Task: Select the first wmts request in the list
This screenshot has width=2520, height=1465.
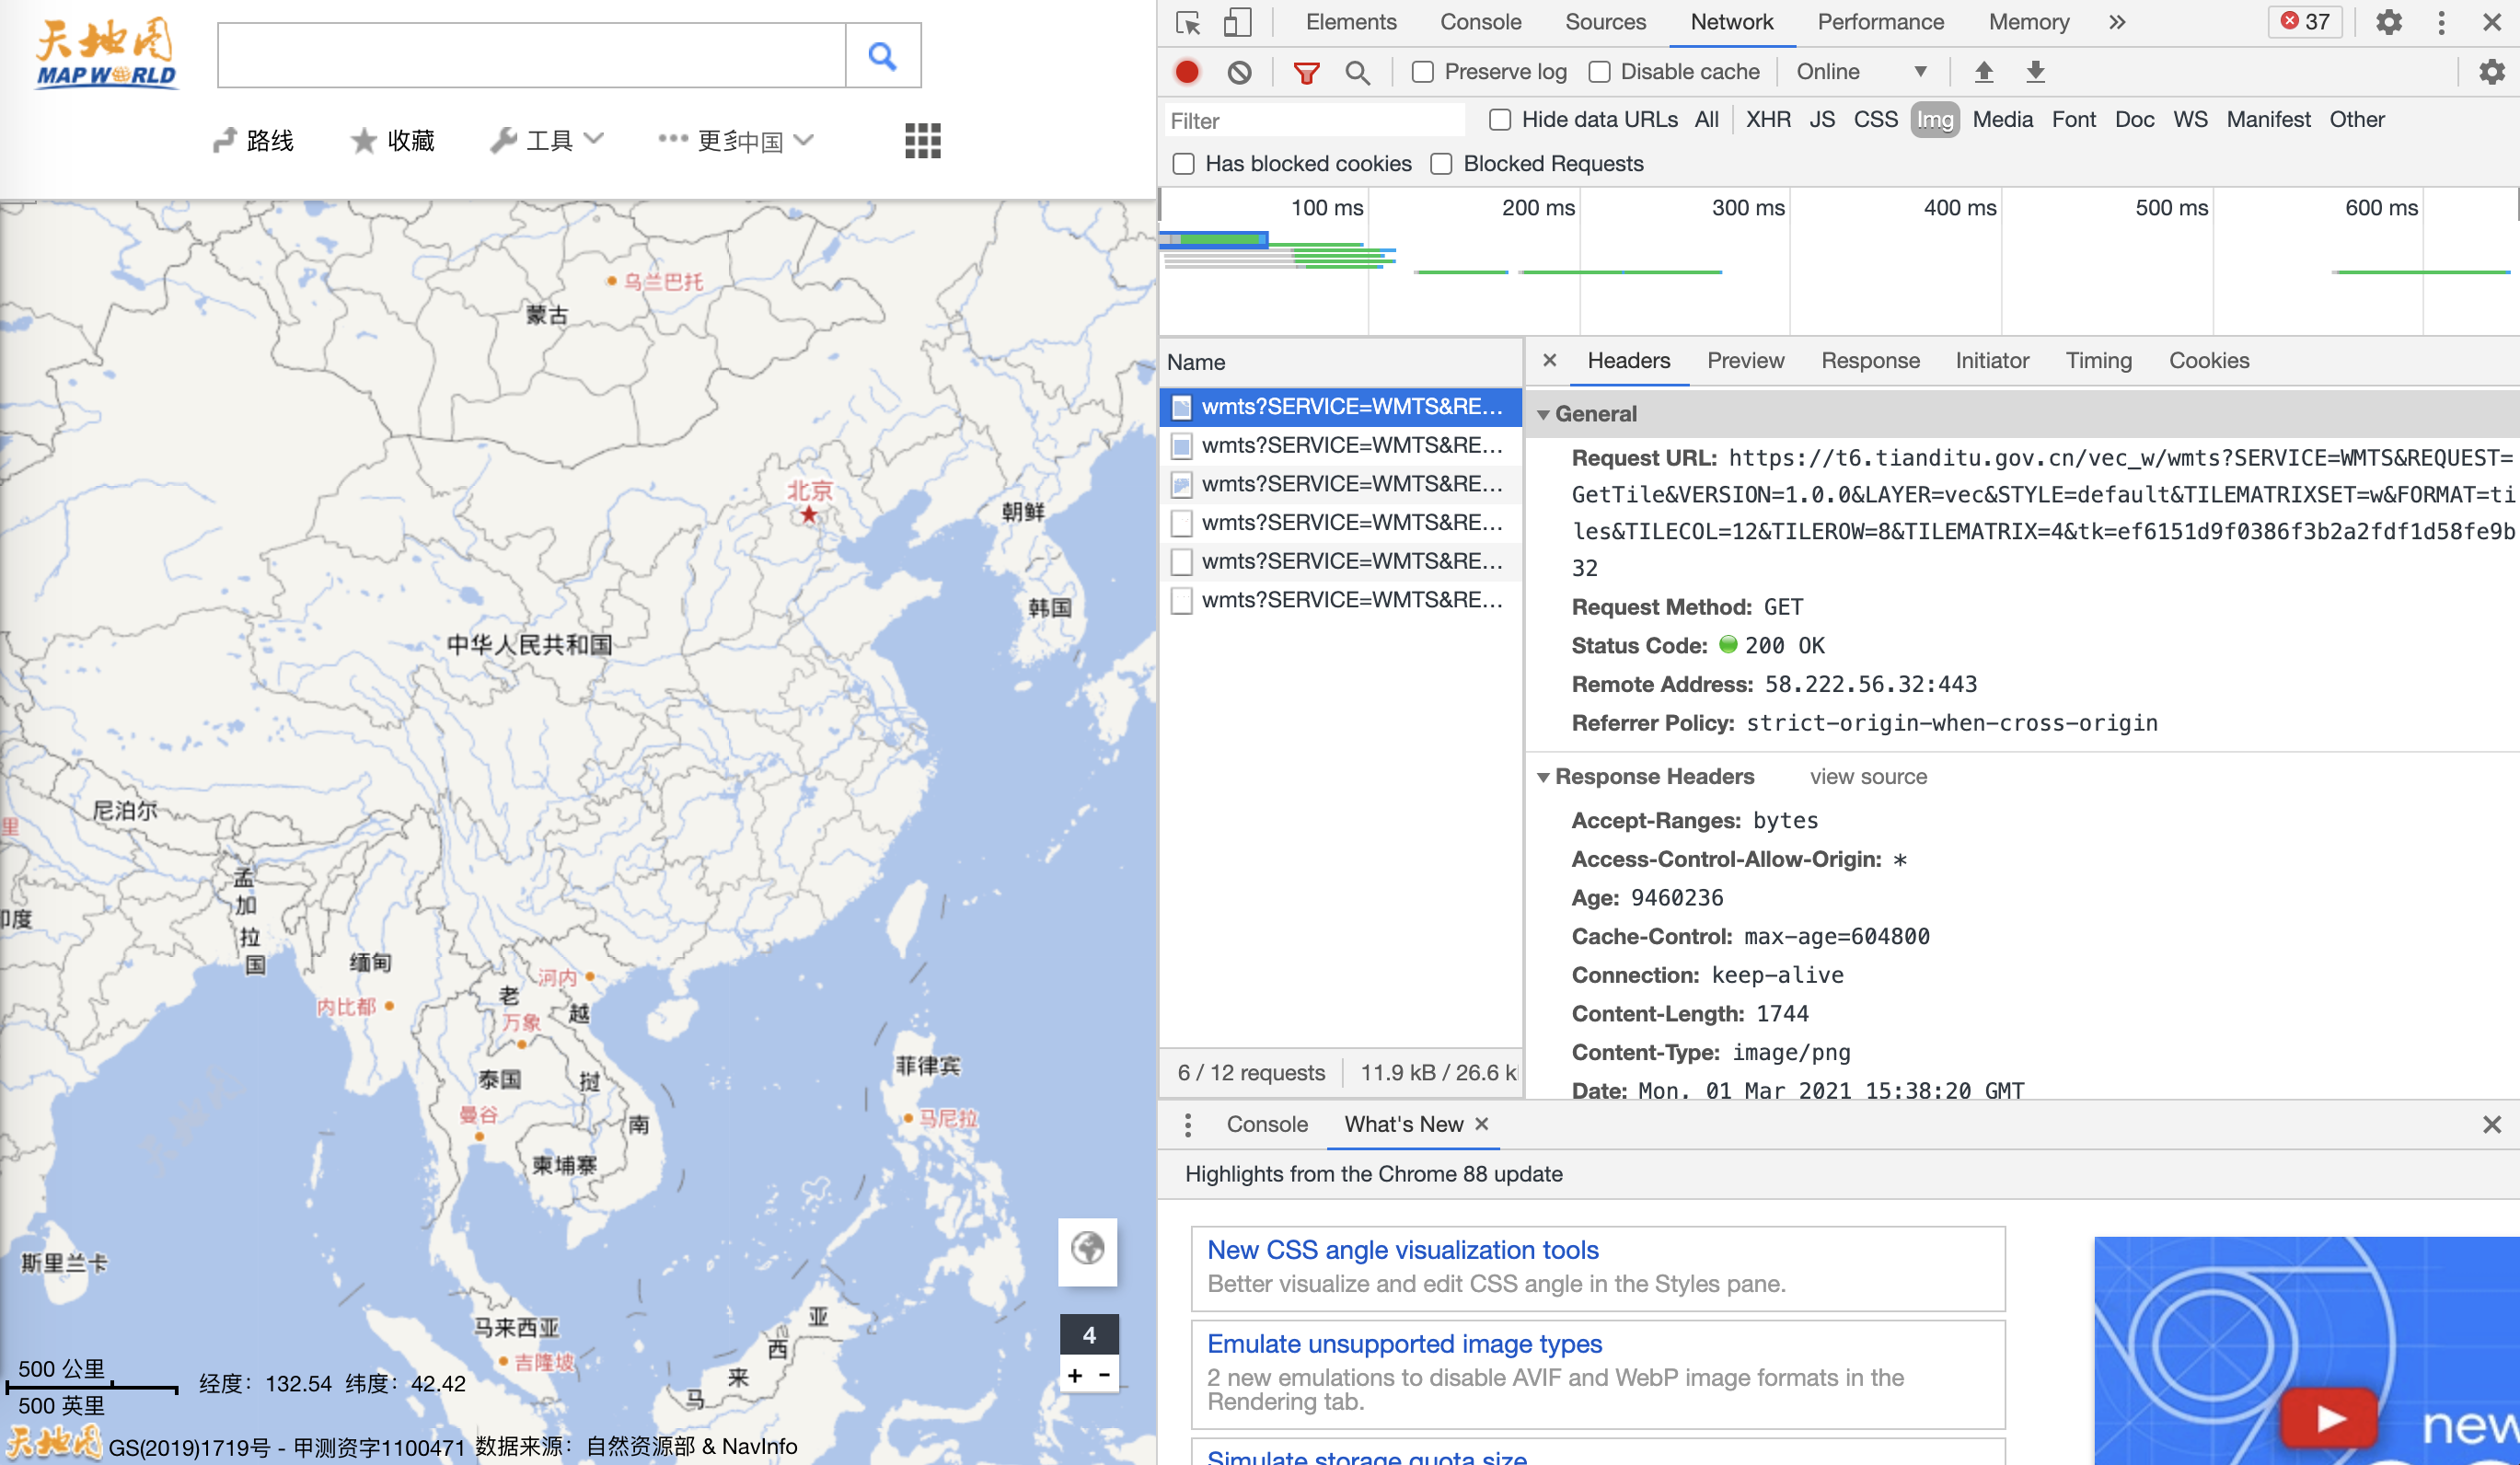Action: coord(1340,407)
